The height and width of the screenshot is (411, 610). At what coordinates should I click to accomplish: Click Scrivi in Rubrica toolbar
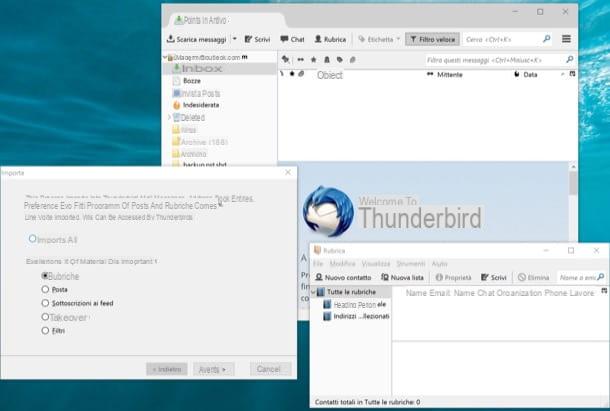point(494,278)
